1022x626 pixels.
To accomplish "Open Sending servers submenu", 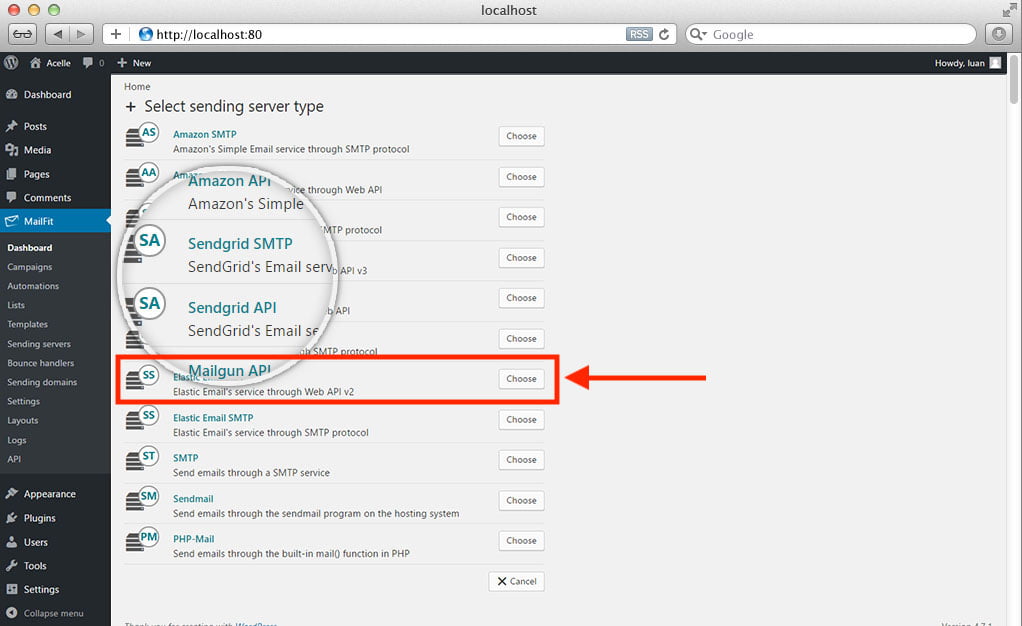I will pos(38,344).
